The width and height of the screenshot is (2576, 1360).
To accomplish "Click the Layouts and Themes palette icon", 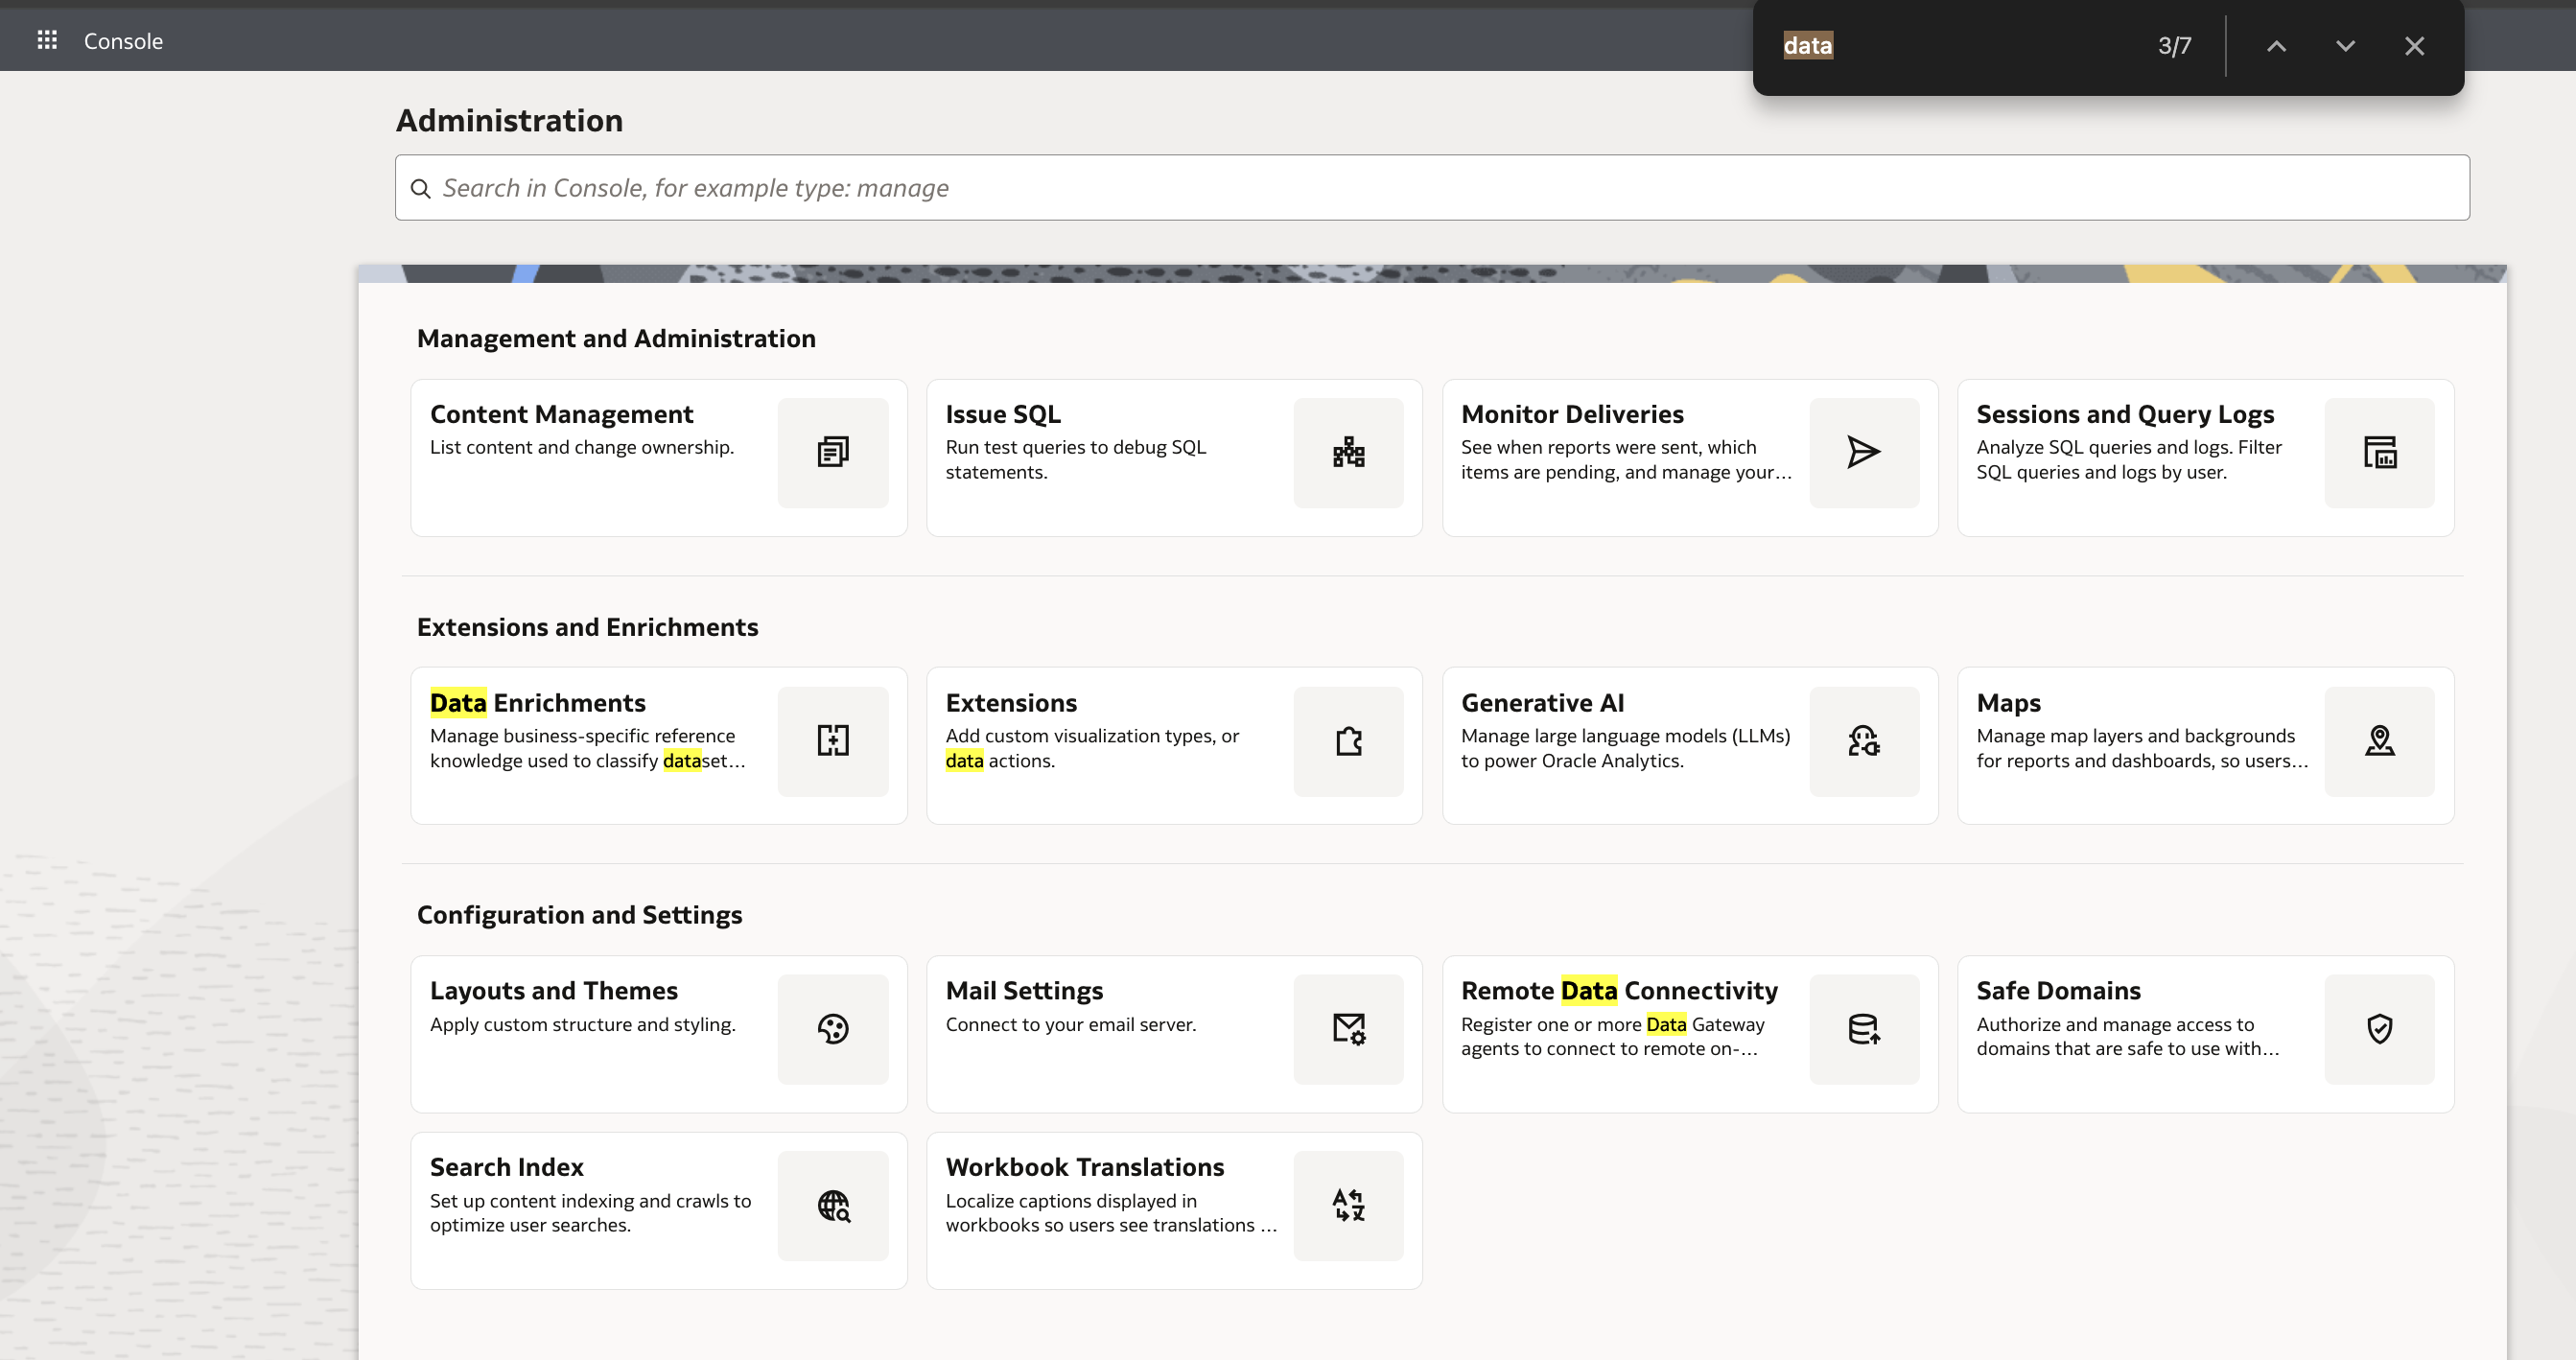I will pos(832,1028).
